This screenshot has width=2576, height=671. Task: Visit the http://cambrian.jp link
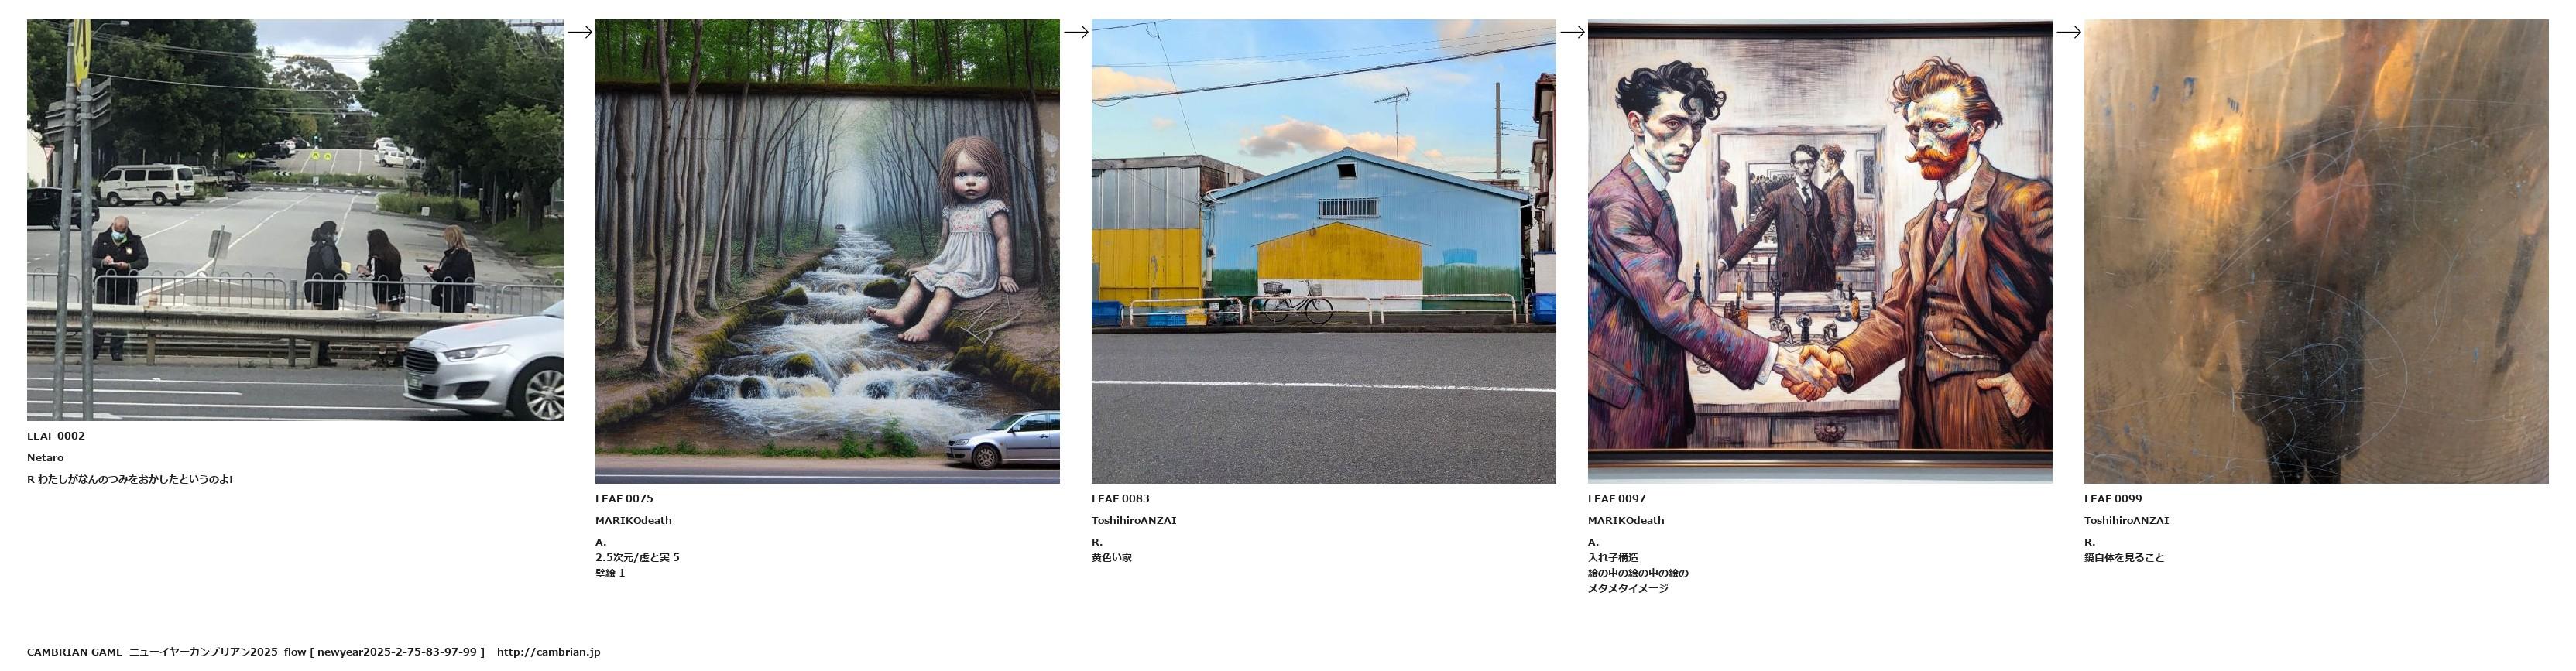[548, 652]
